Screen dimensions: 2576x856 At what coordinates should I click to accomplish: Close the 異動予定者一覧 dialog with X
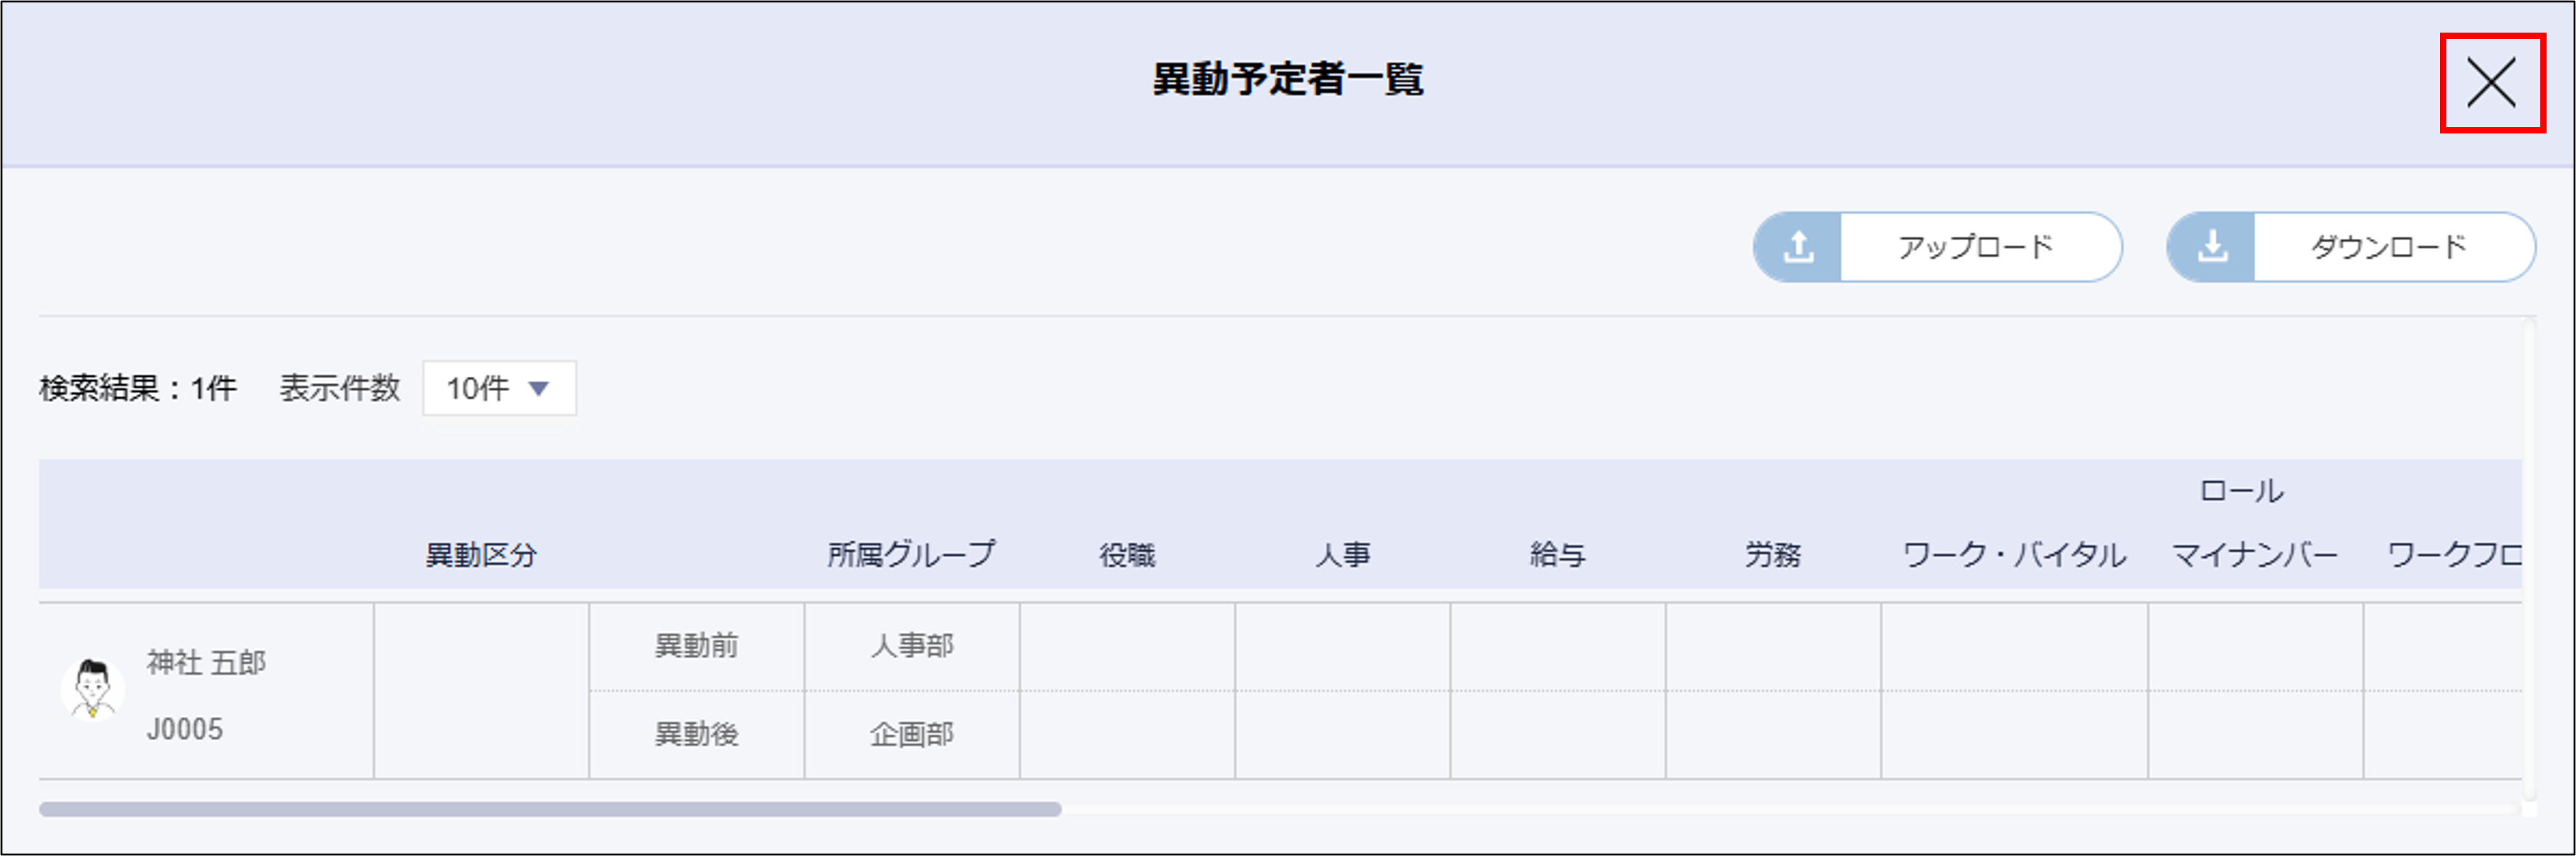tap(2490, 82)
